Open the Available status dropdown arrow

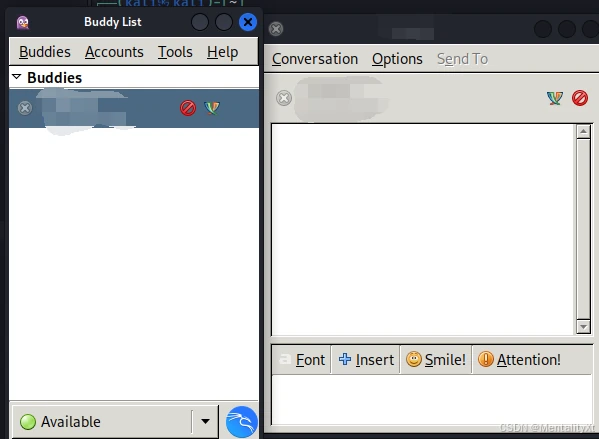[206, 421]
